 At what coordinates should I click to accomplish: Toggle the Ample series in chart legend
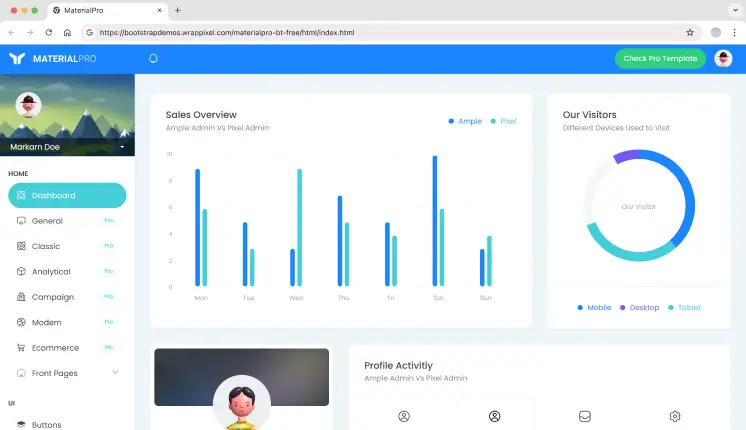pyautogui.click(x=465, y=121)
